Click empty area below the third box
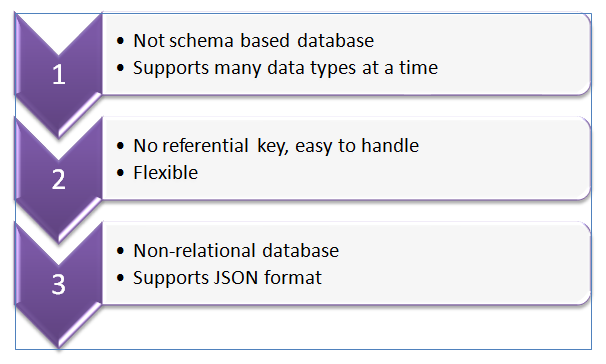The height and width of the screenshot is (364, 606). (x=344, y=328)
